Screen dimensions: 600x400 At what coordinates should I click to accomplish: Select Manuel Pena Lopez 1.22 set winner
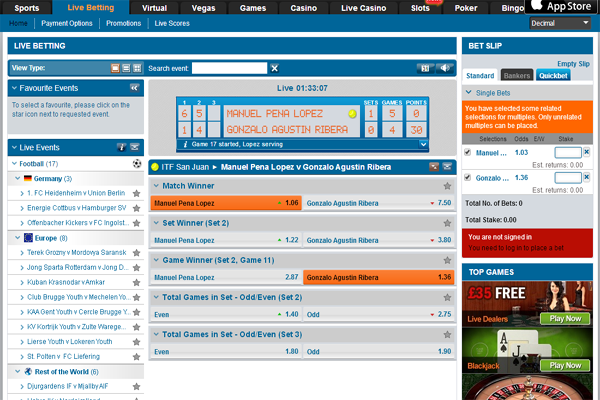coord(226,240)
